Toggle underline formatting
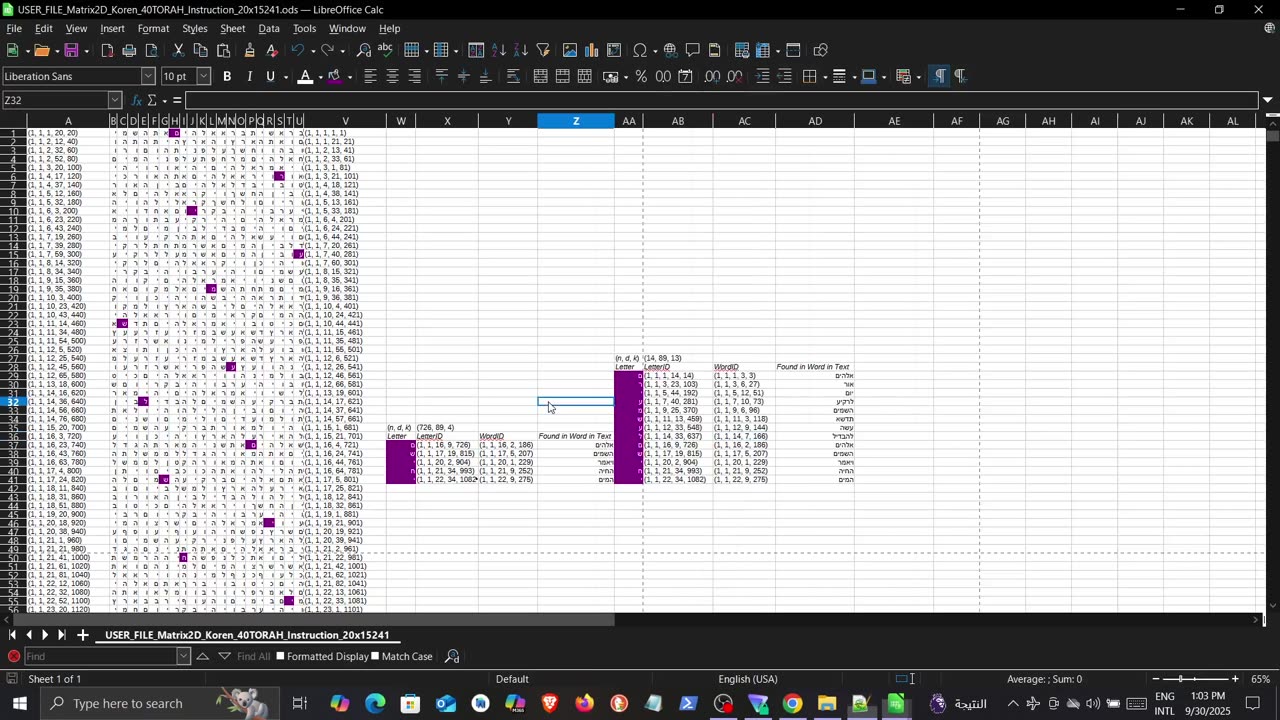The image size is (1280, 720). point(271,76)
